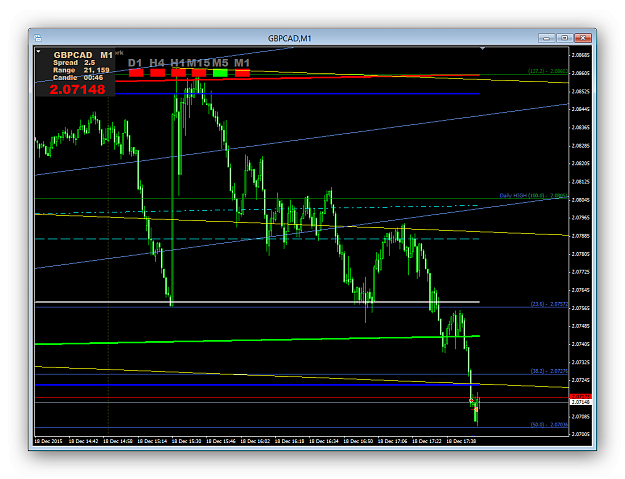The image size is (625, 479).
Task: Restore the GBPCAD,M1 chart window
Action: [564, 38]
